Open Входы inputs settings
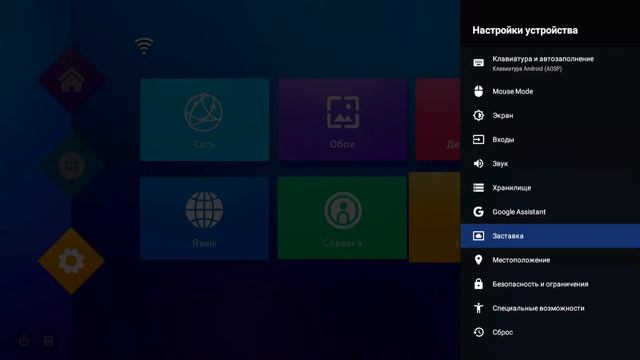The image size is (640, 360). point(550,140)
